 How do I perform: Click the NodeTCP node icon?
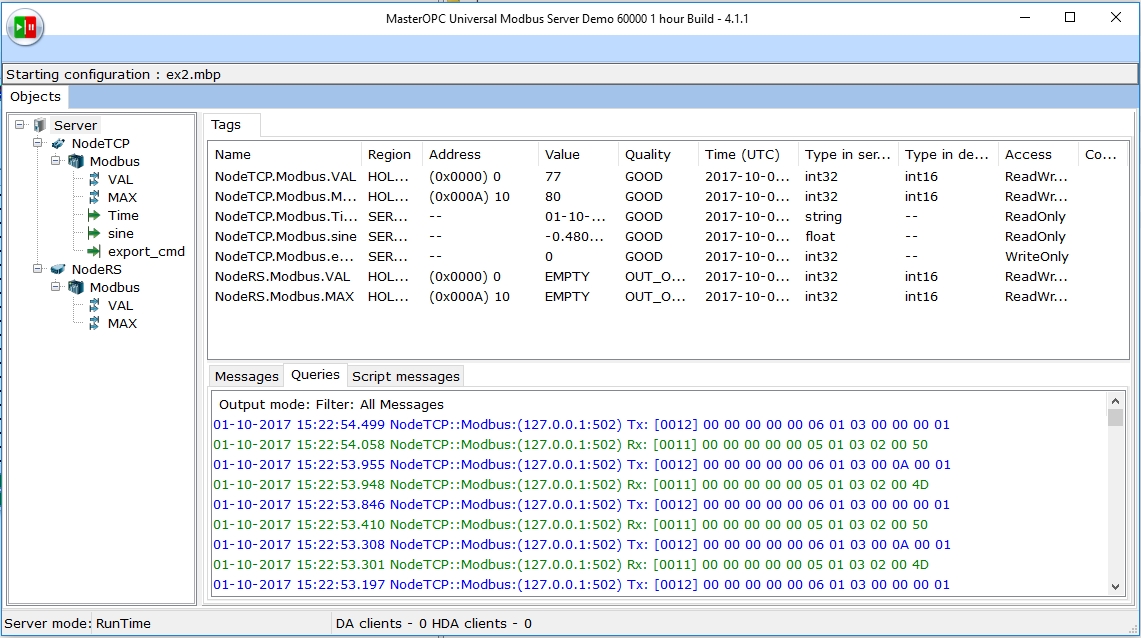pos(58,143)
